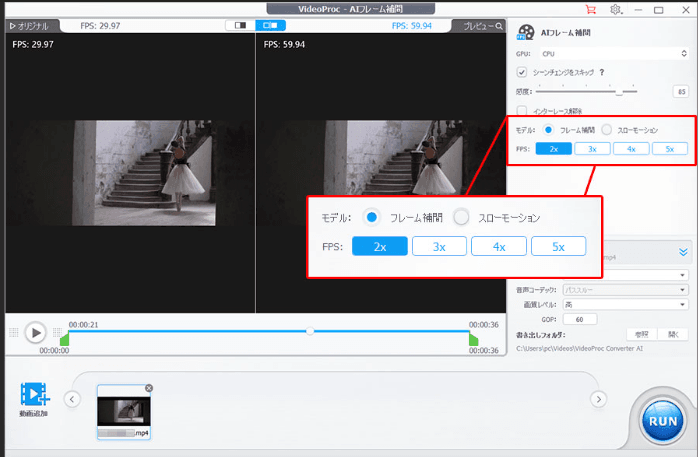698x457 pixels.
Task: Expand the panel with the double chevron
Action: coord(684,254)
